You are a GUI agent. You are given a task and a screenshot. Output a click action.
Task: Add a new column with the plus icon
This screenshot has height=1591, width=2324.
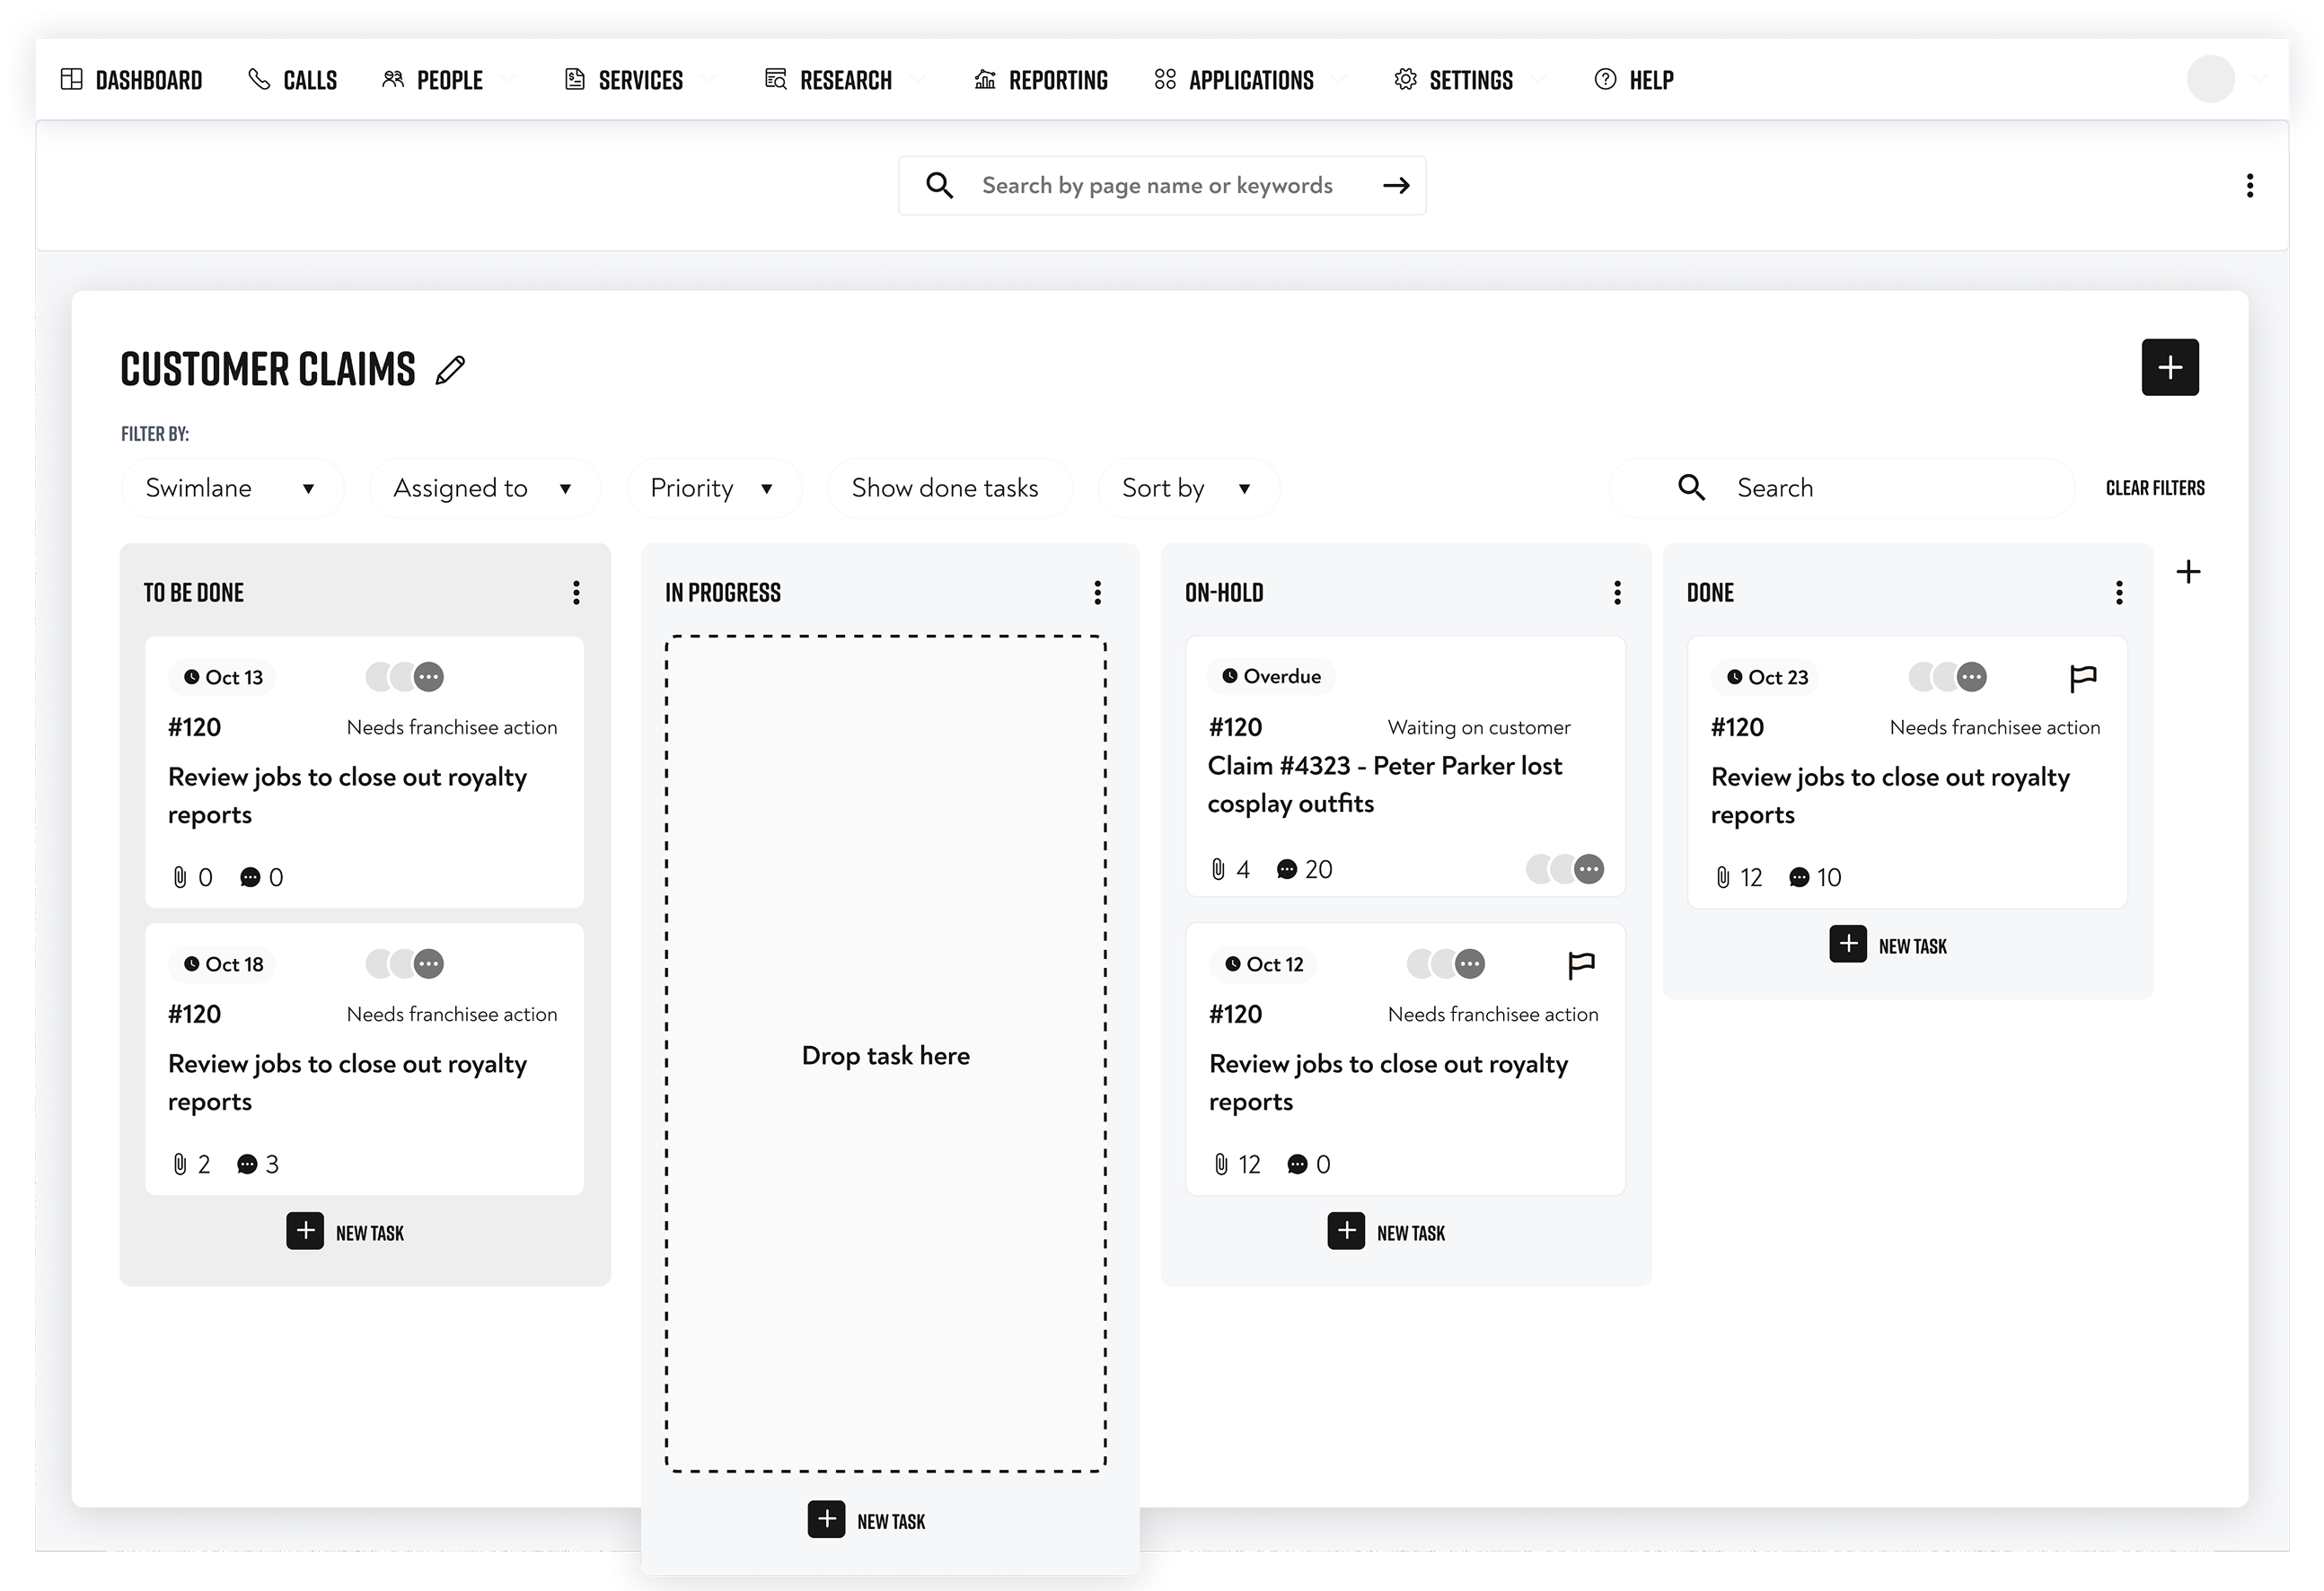[x=2188, y=572]
